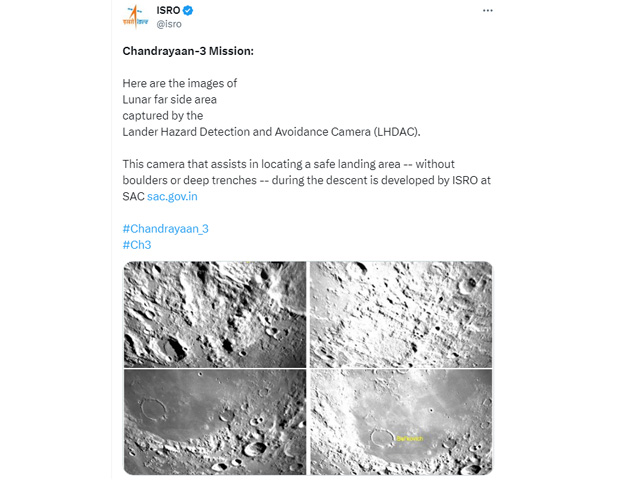Image resolution: width=640 pixels, height=480 pixels.
Task: Open the @isro handle link
Action: [x=169, y=24]
